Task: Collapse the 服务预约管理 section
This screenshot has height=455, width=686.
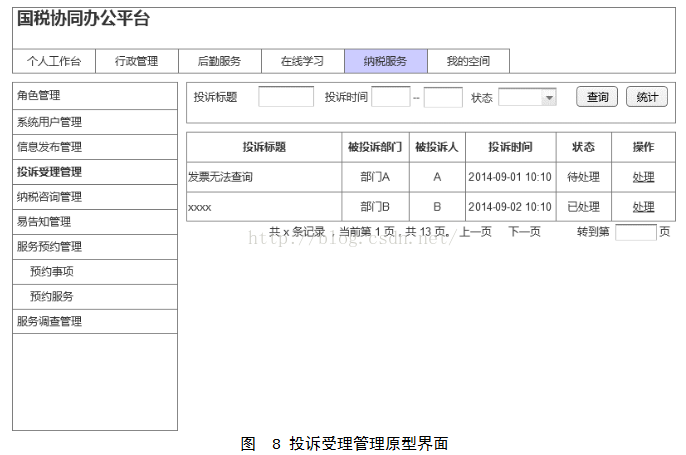Action: [95, 247]
